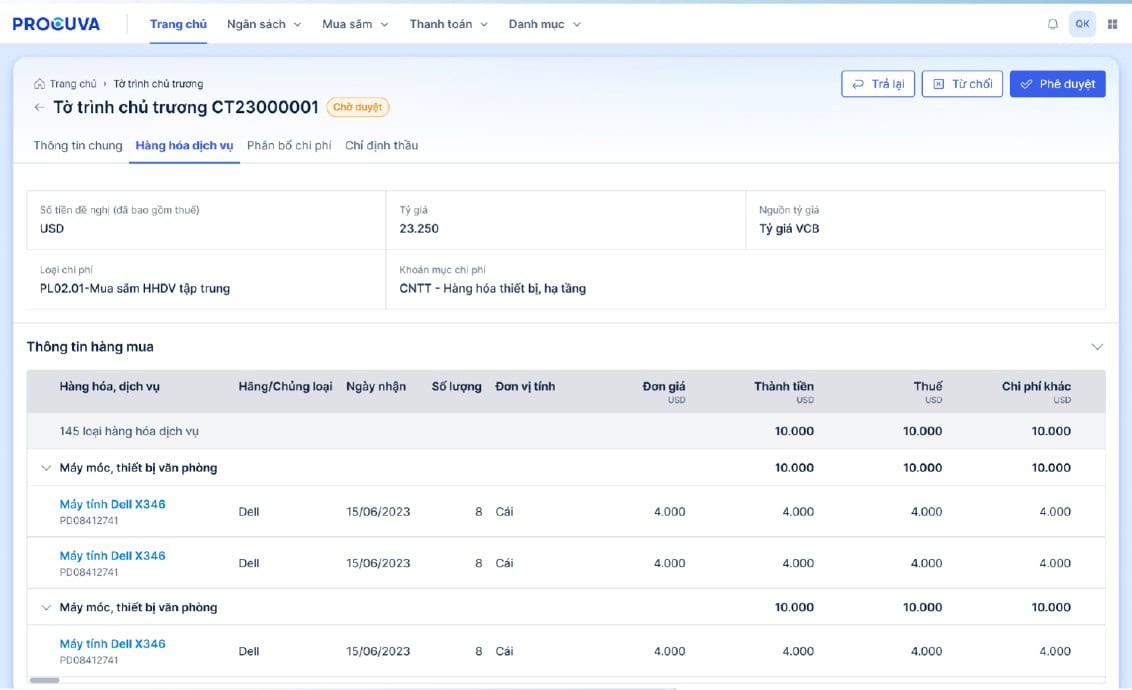
Task: Select the Hàng hóa dịch vụ tab
Action: pyautogui.click(x=184, y=145)
